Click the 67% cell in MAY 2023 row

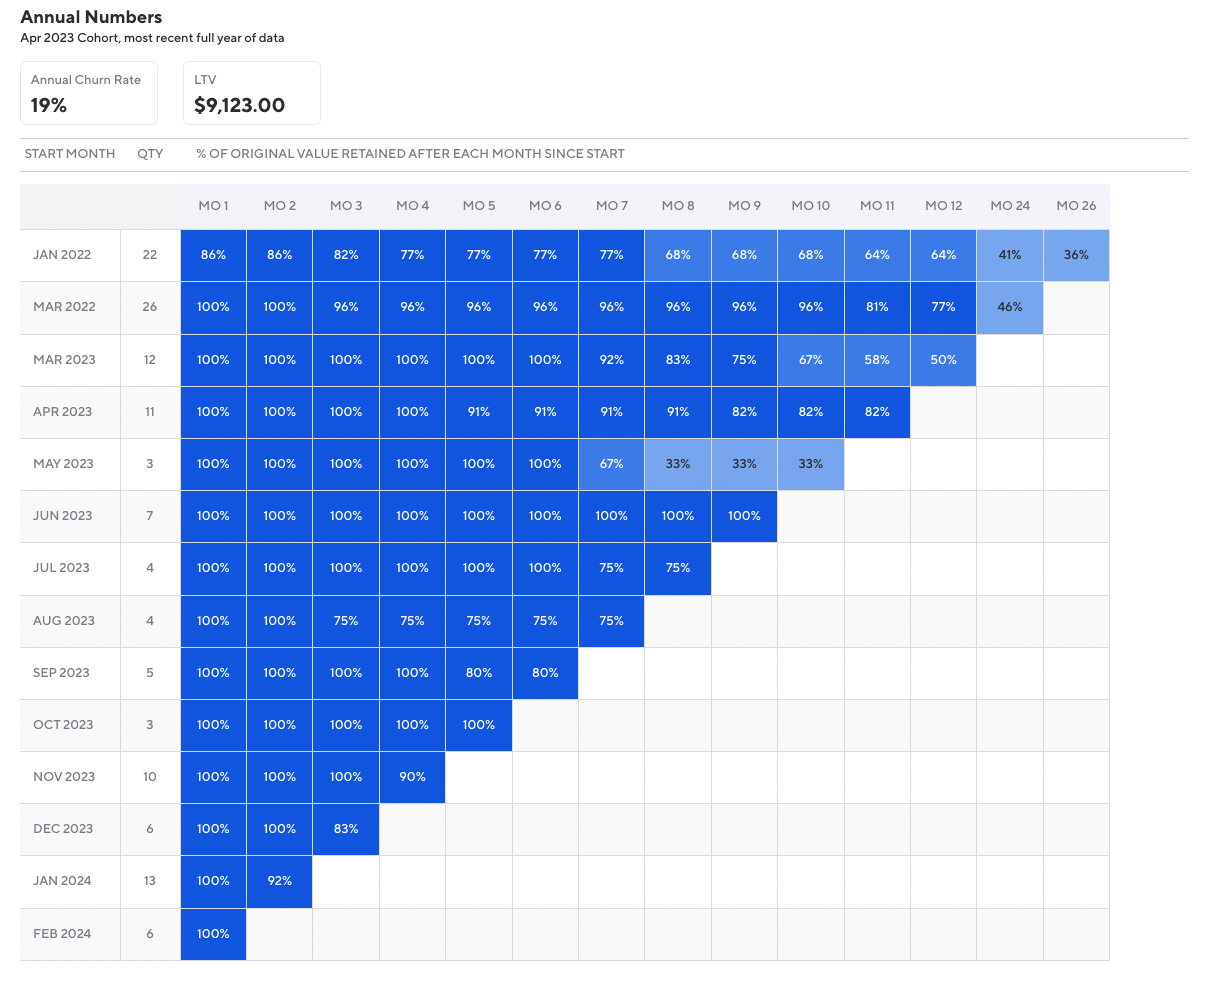[611, 464]
